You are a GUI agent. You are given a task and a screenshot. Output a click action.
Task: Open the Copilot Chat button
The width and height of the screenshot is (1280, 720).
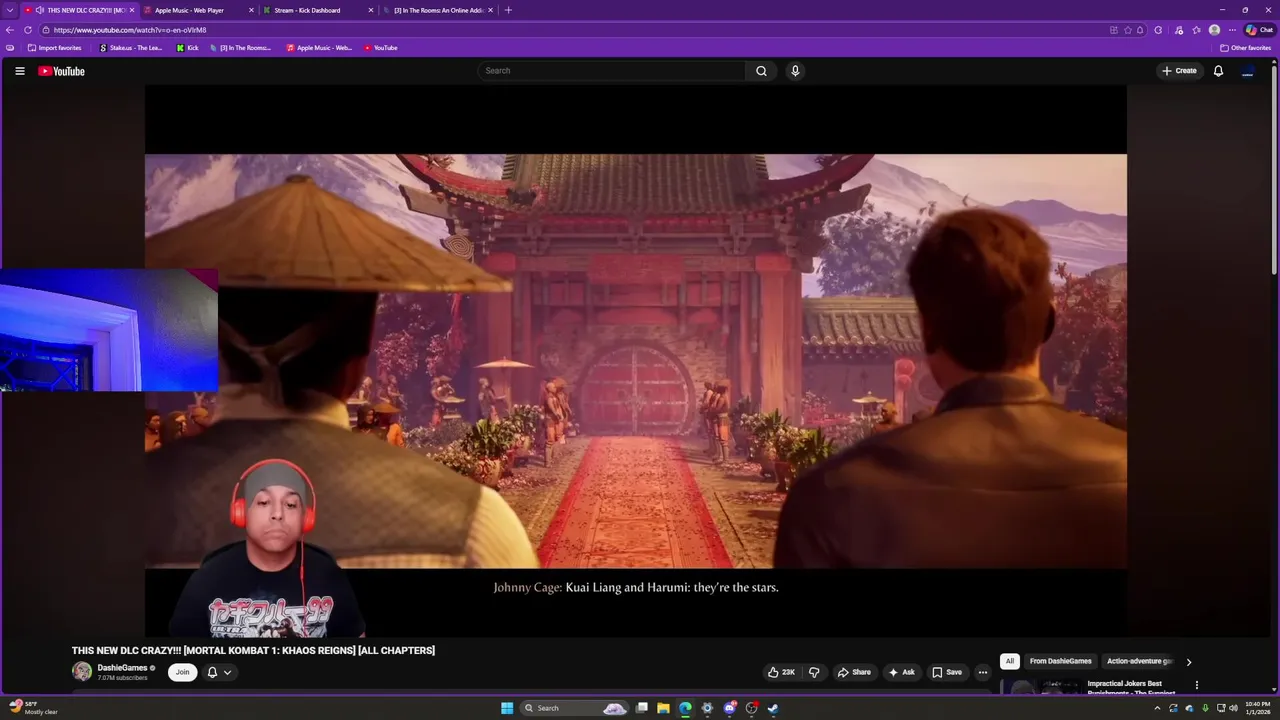(1260, 30)
